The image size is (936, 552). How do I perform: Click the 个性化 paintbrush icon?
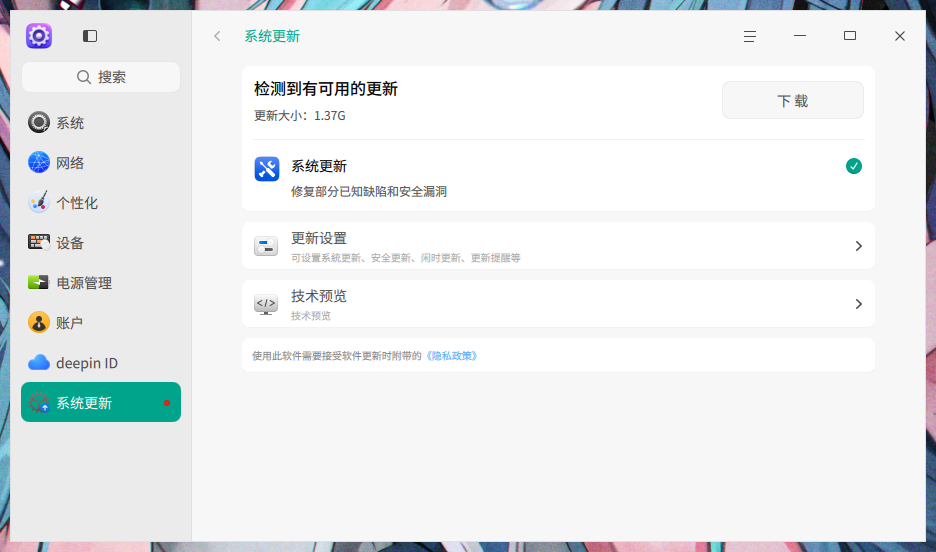click(x=39, y=202)
